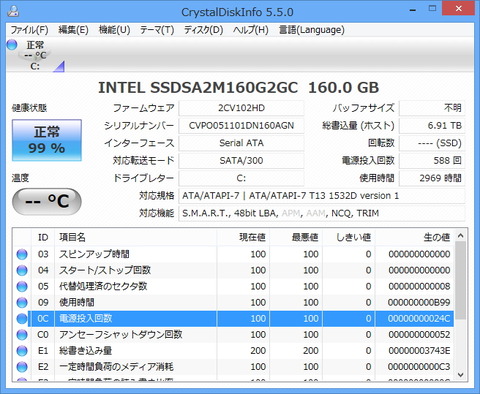Click the status orb for row E2

click(x=22, y=367)
